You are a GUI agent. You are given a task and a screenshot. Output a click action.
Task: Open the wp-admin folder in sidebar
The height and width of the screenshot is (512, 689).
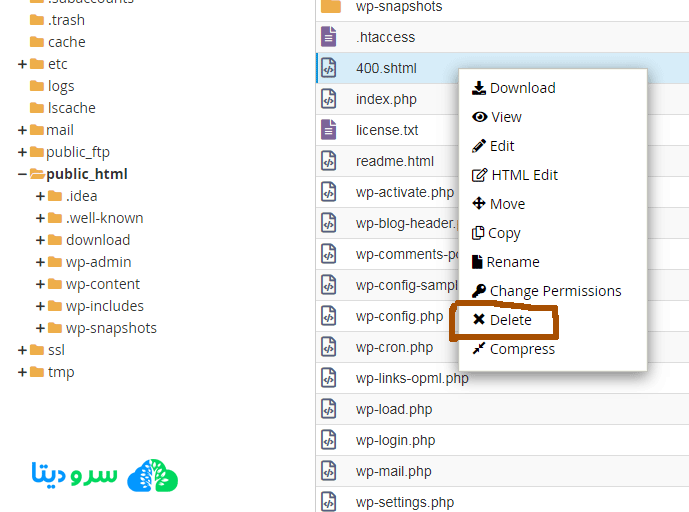pyautogui.click(x=96, y=262)
